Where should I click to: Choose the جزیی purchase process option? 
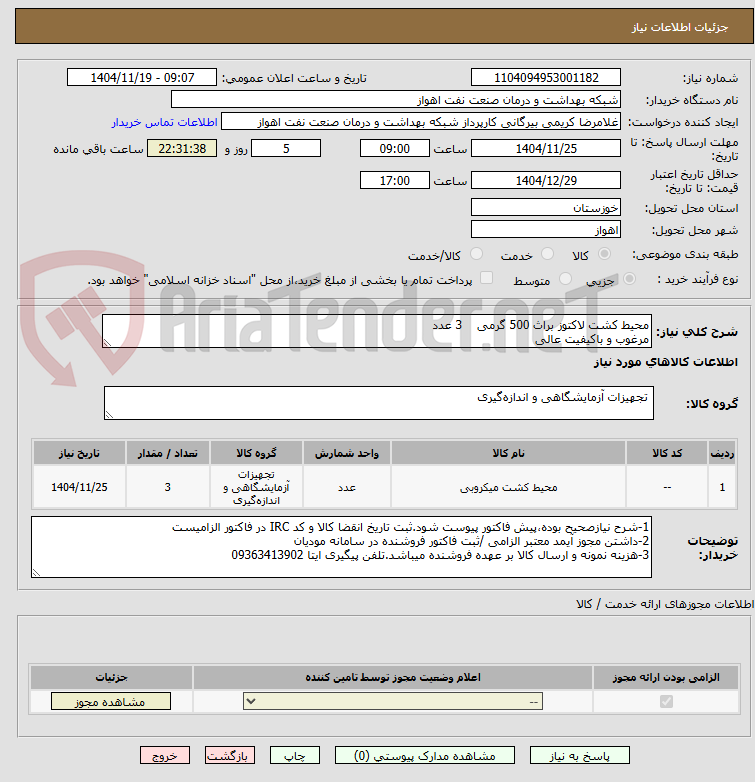[629, 279]
